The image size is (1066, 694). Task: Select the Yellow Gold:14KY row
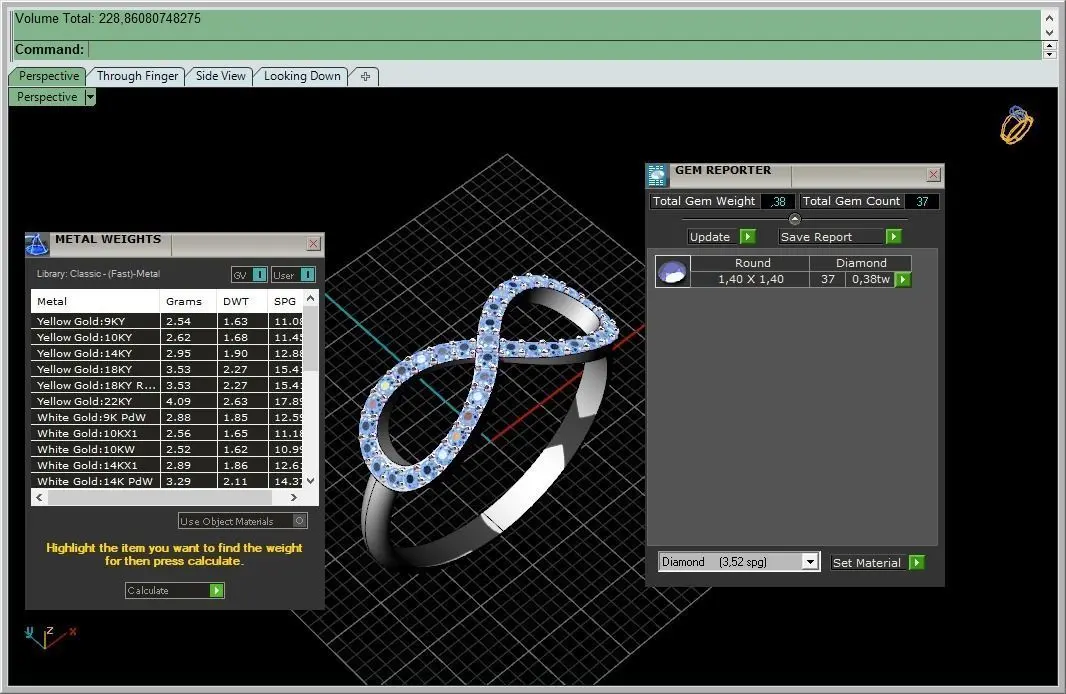[167, 353]
